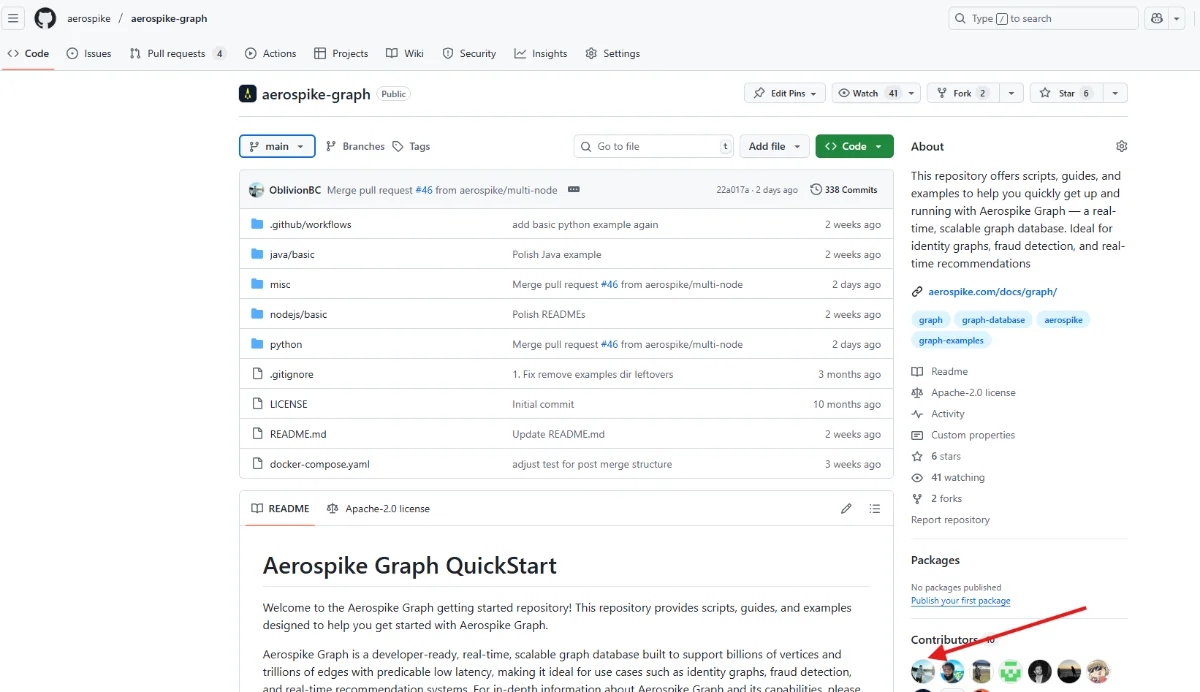Viewport: 1200px width, 692px height.
Task: Open the 338 Commits history
Action: click(844, 189)
